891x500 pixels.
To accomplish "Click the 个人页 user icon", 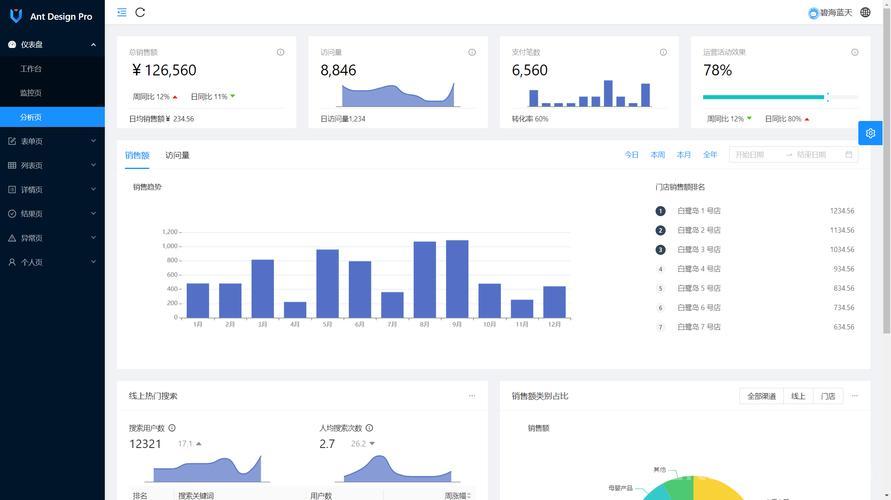I will pos(12,262).
